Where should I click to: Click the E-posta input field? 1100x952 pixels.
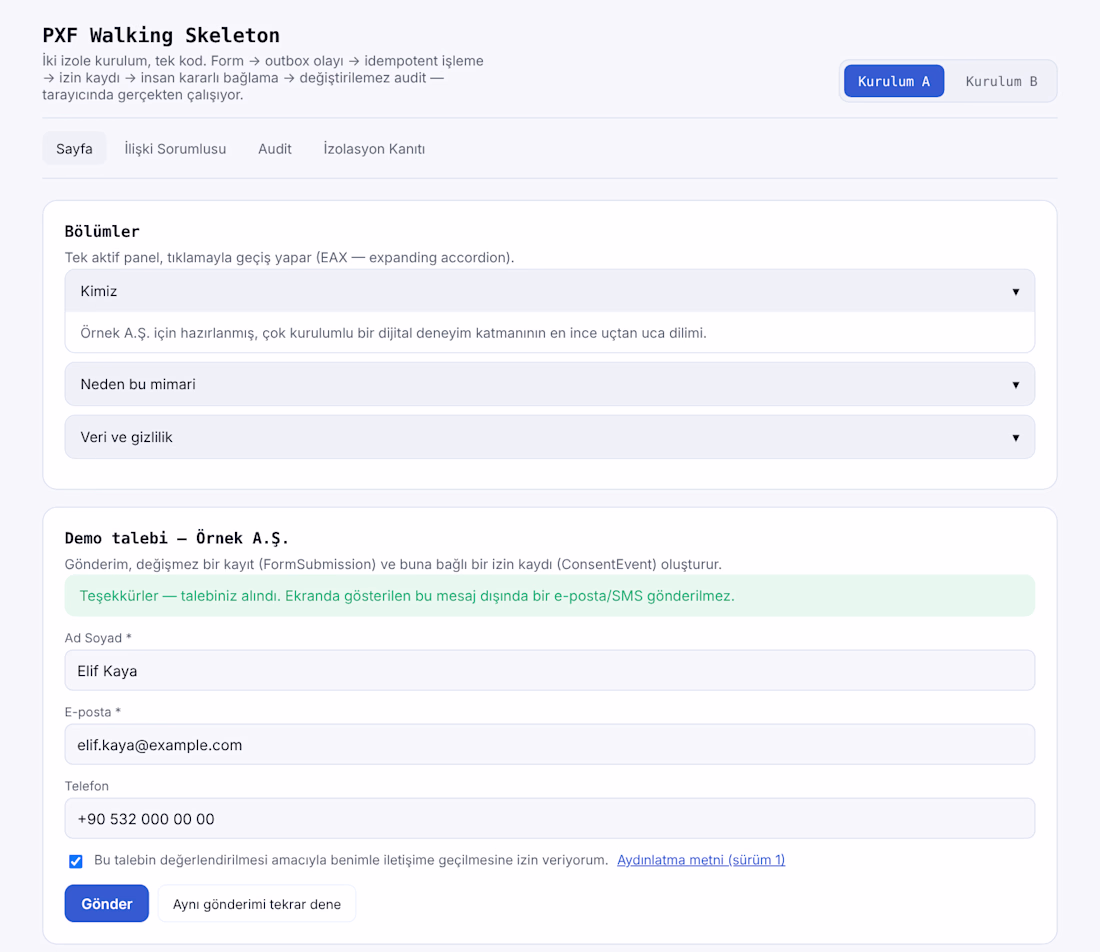(549, 744)
